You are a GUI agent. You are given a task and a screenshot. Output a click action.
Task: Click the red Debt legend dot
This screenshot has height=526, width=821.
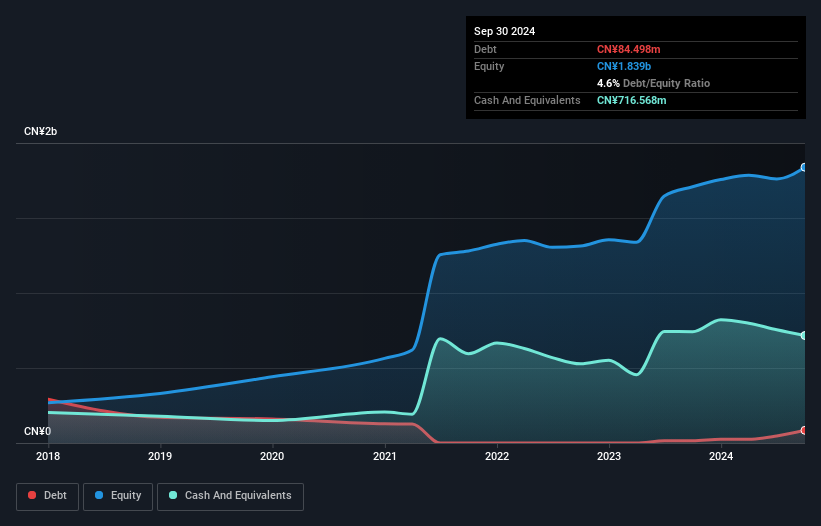point(32,495)
